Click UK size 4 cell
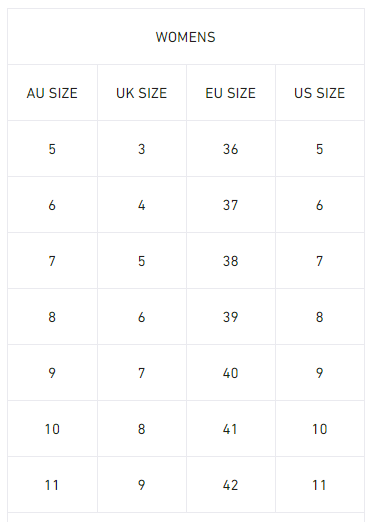372x522 pixels. (x=142, y=205)
